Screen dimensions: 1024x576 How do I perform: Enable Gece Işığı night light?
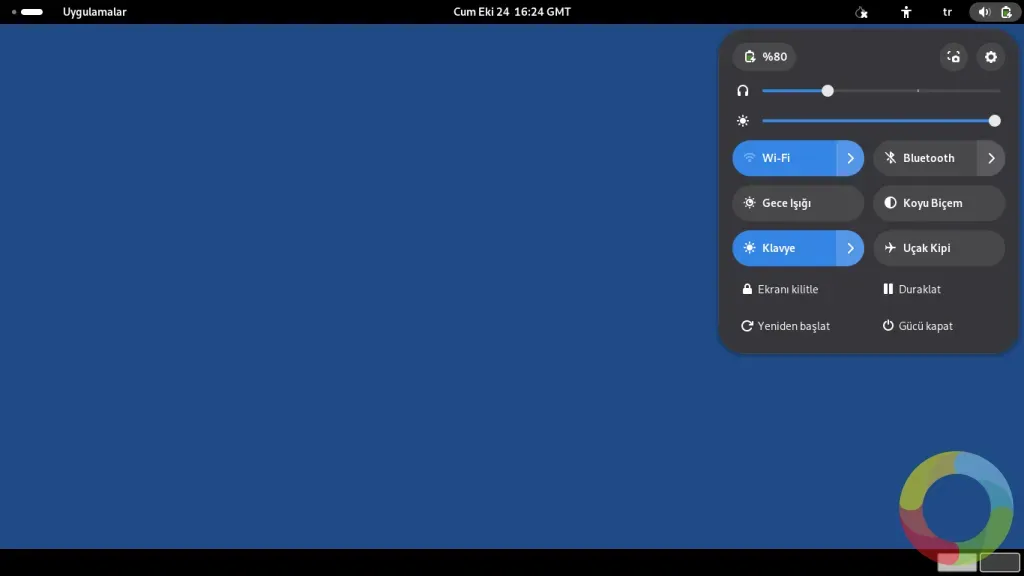(x=798, y=203)
